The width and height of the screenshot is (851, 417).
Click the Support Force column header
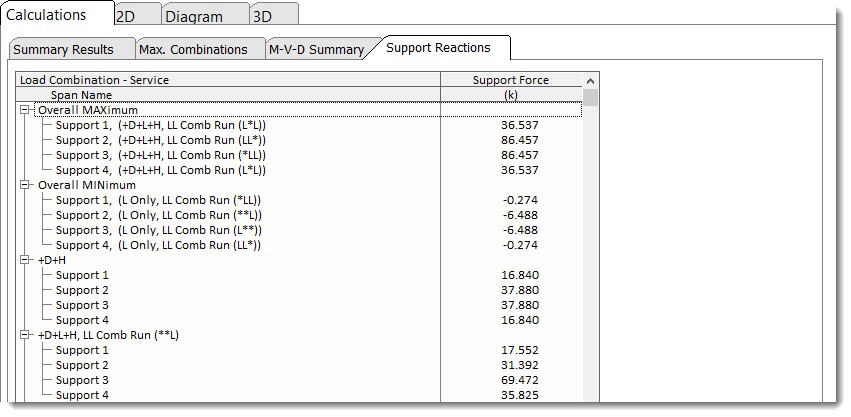[x=510, y=80]
